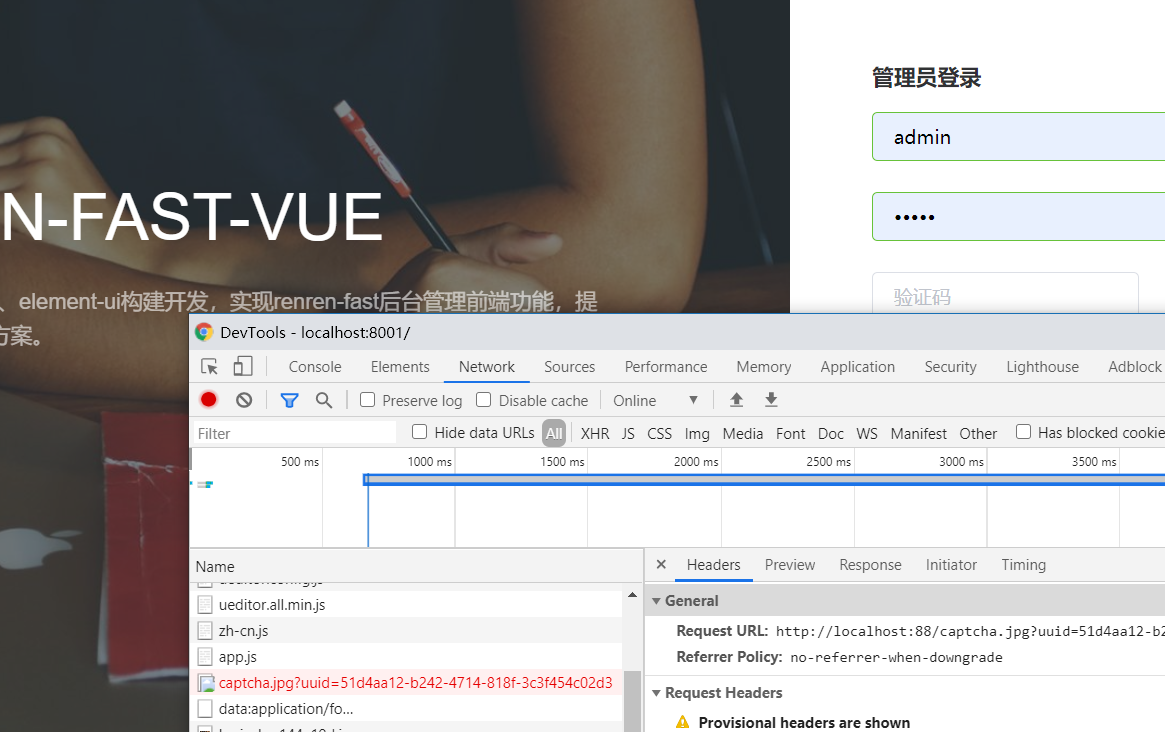The height and width of the screenshot is (732, 1165).
Task: Open the Initiator detail tab
Action: 951,565
